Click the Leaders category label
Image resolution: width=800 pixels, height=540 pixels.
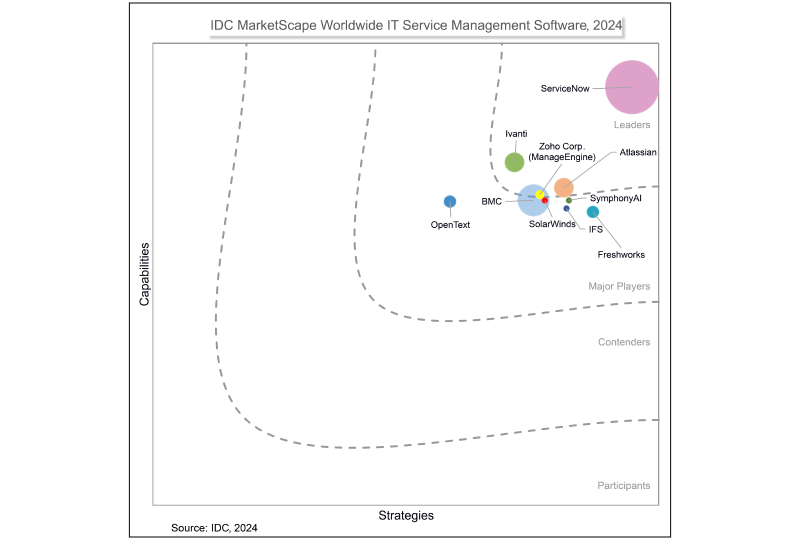(x=632, y=125)
